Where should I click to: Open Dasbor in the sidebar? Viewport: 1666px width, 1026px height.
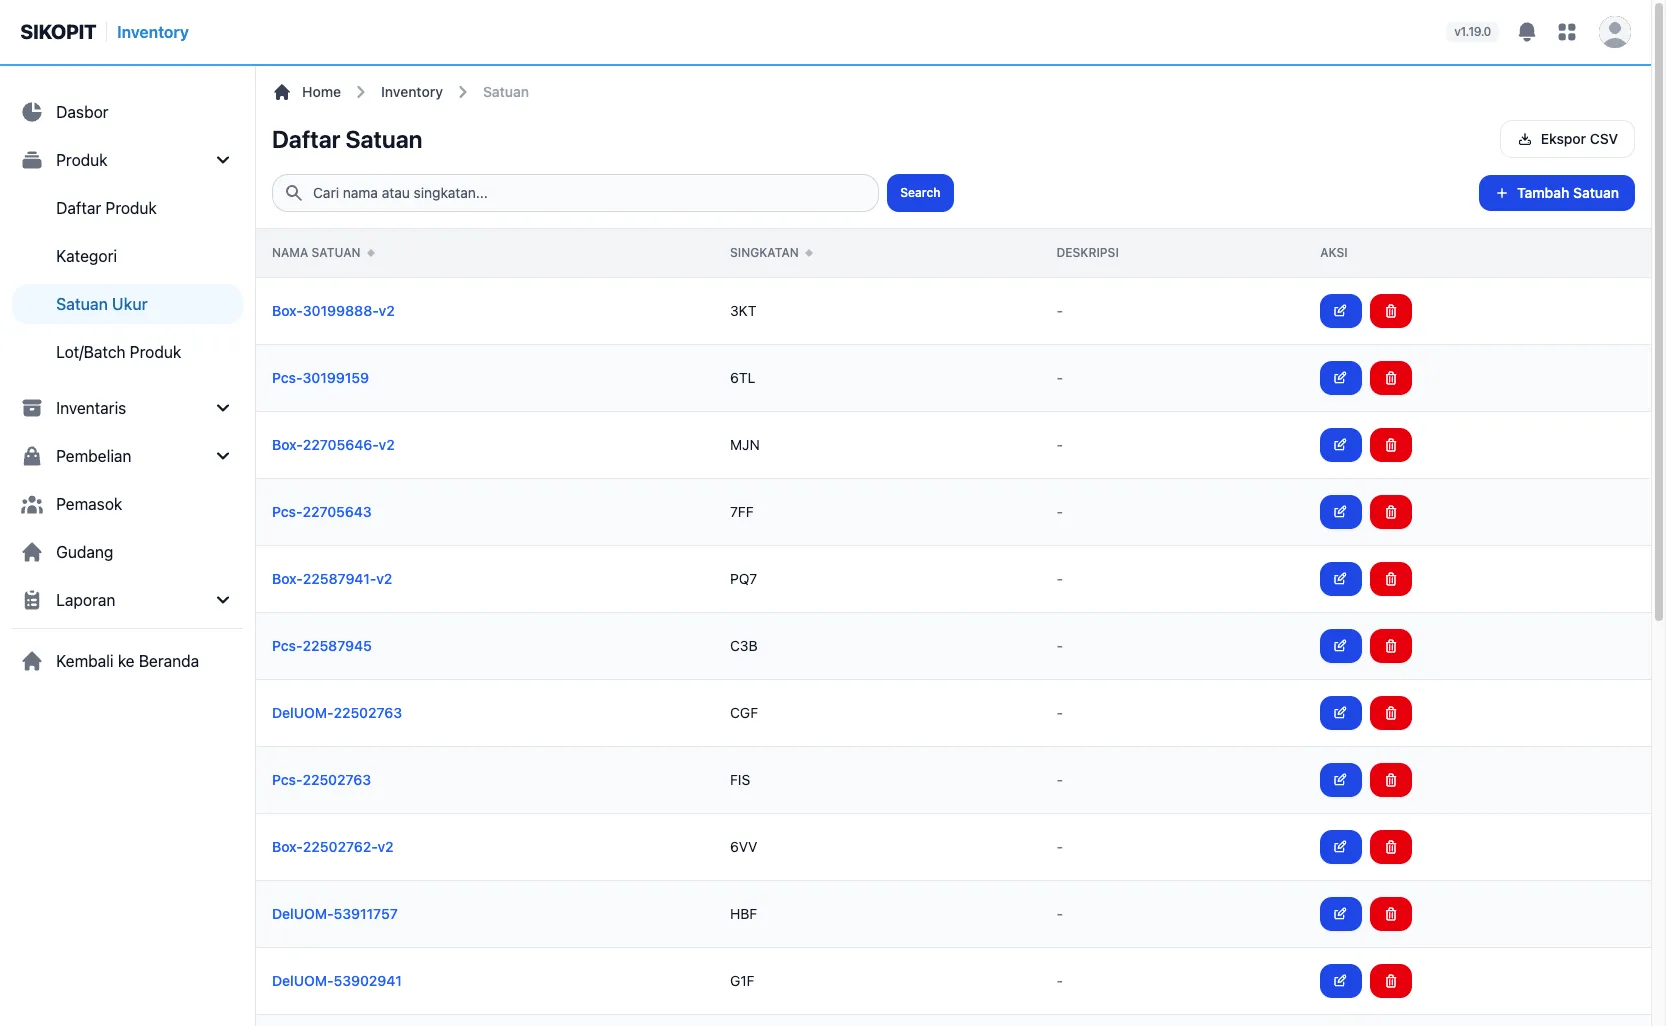coord(127,112)
